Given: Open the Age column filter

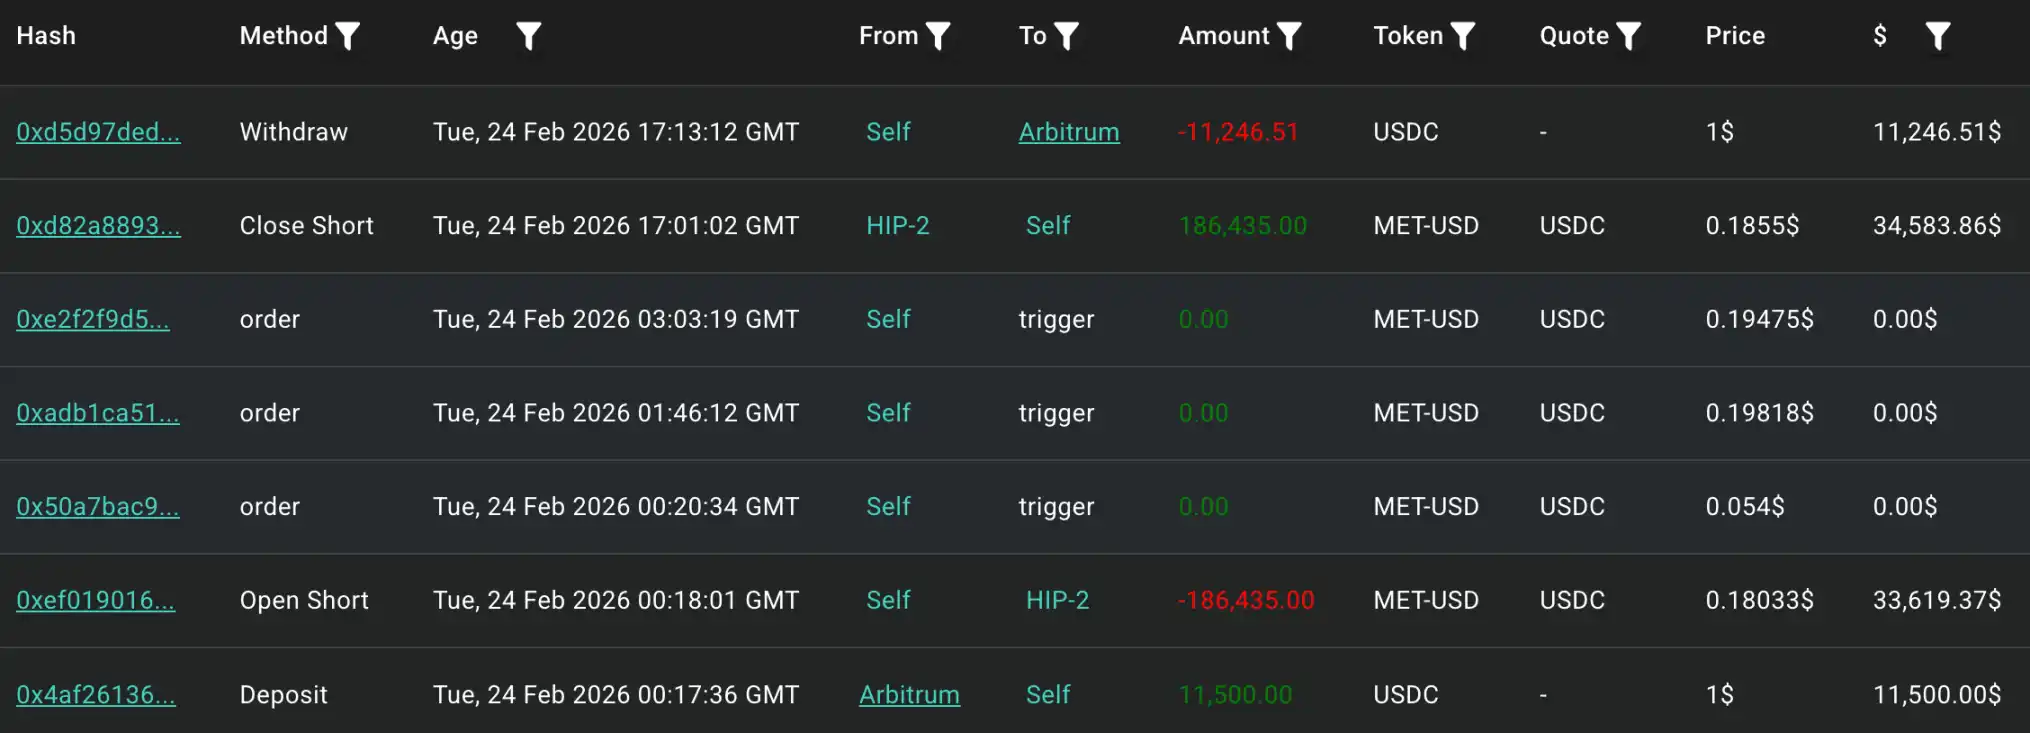Looking at the screenshot, I should (x=529, y=35).
